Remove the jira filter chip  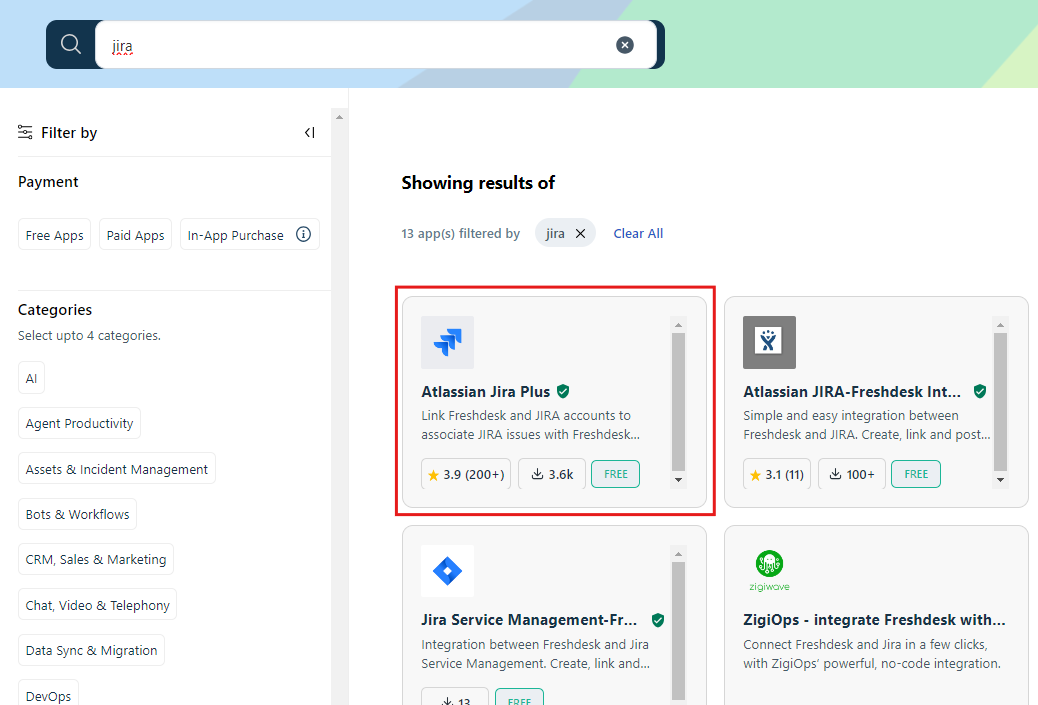pos(581,234)
